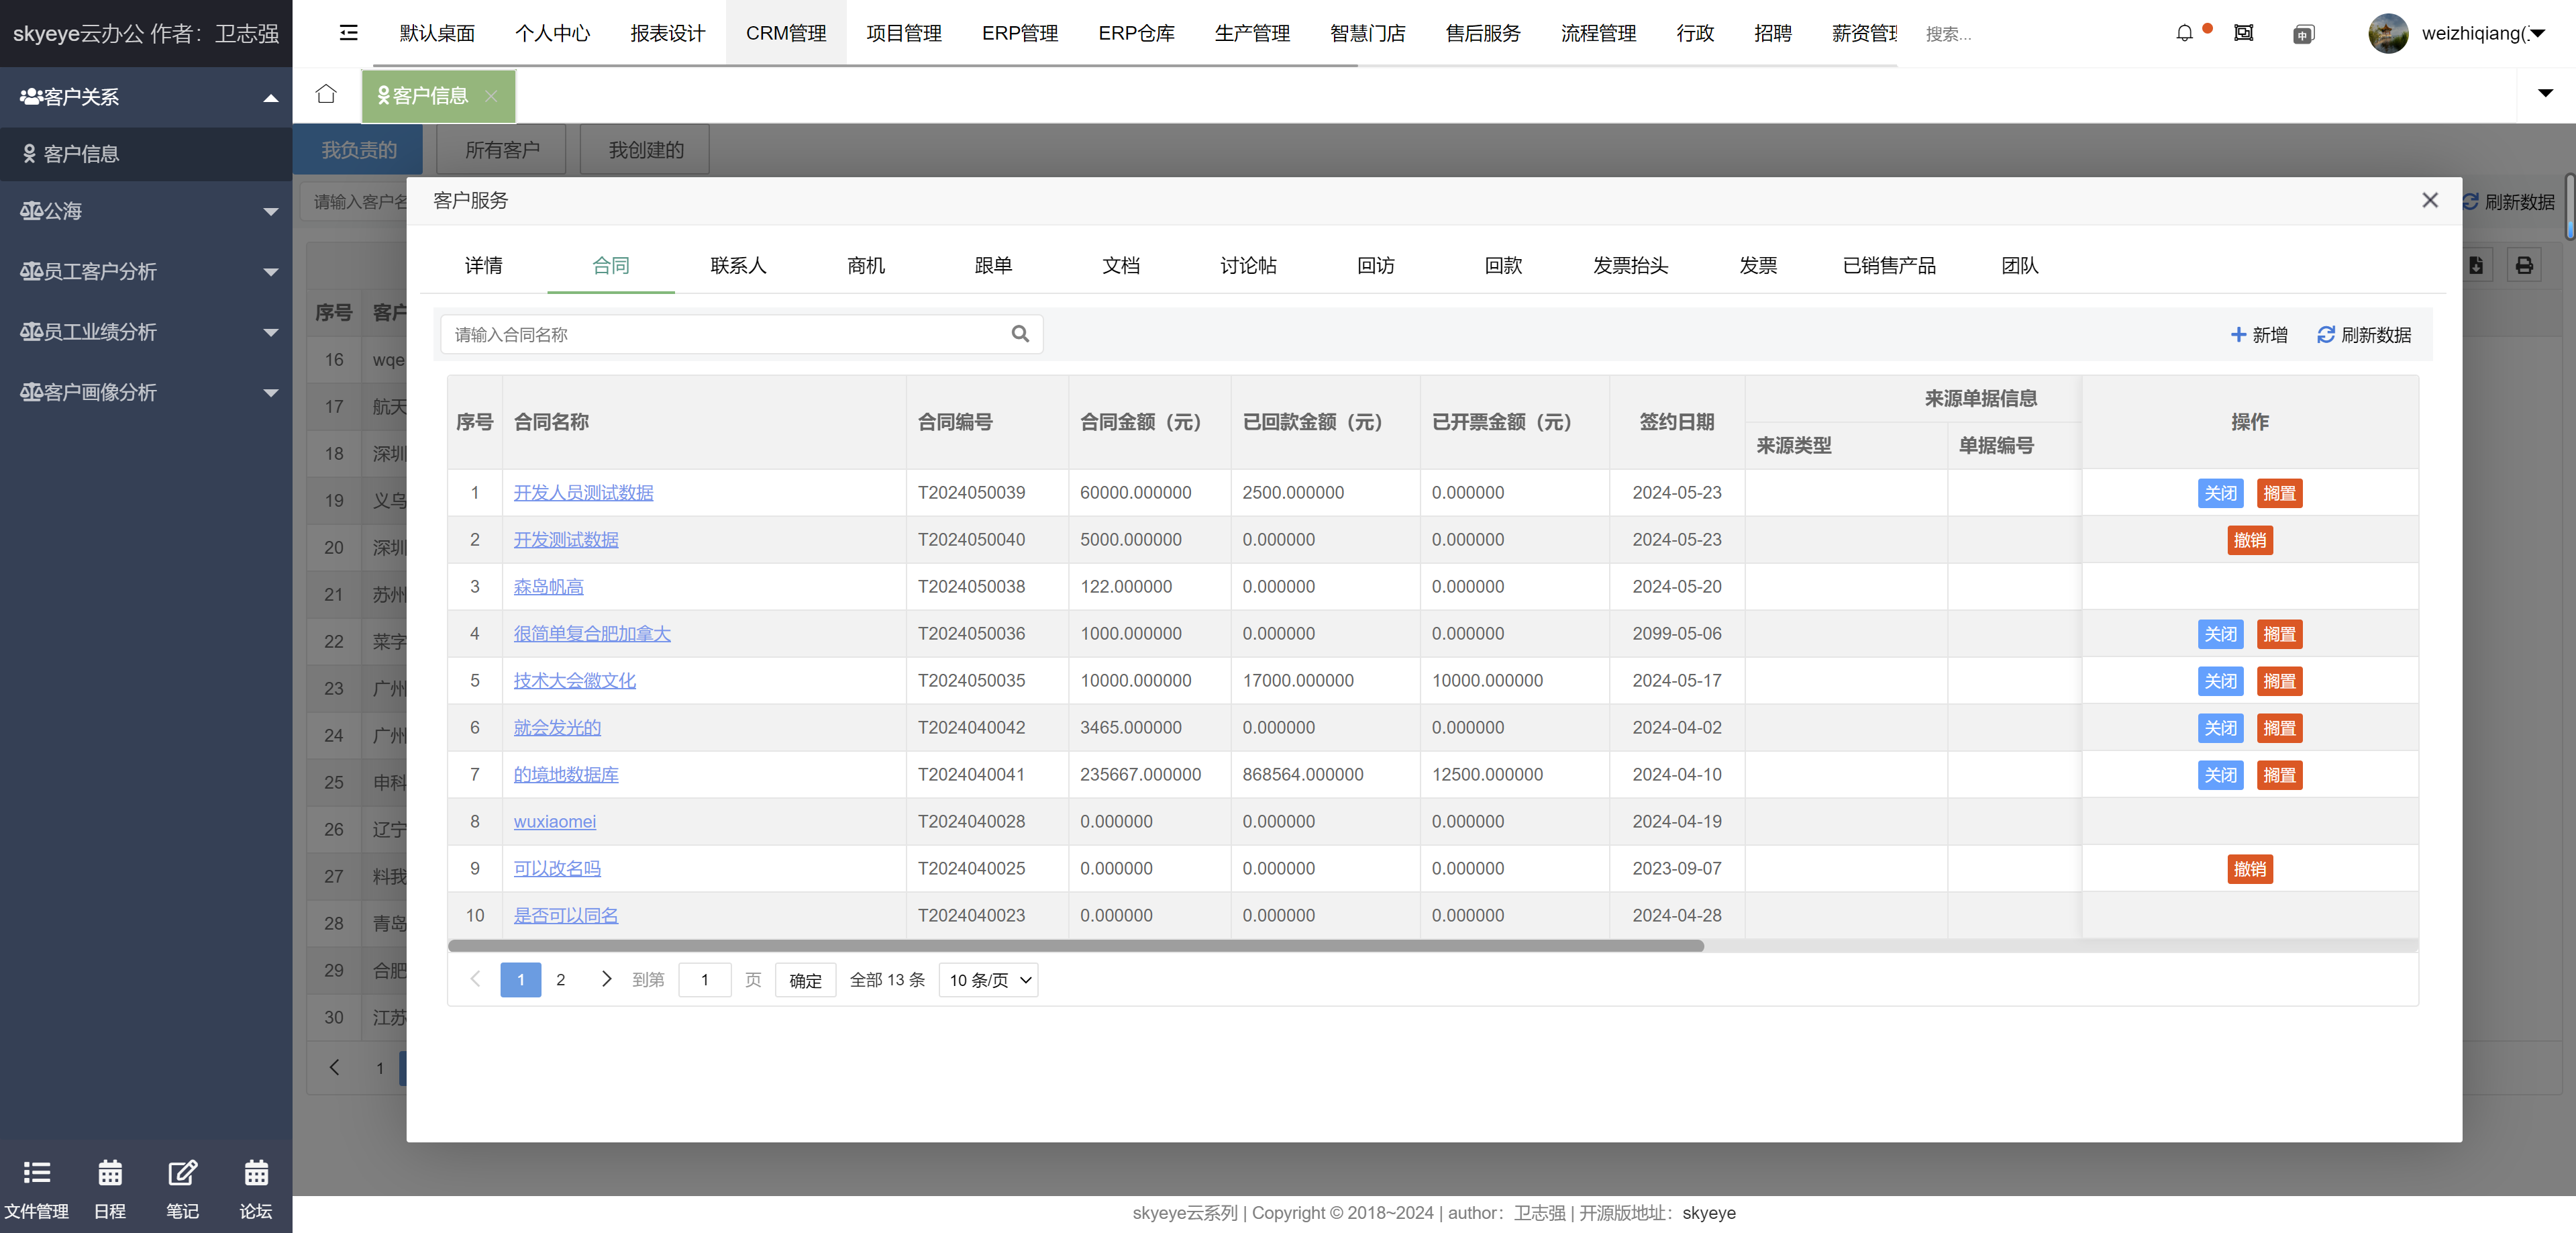Click the print icon behind the dialog
The height and width of the screenshot is (1233, 2576).
tap(2523, 265)
